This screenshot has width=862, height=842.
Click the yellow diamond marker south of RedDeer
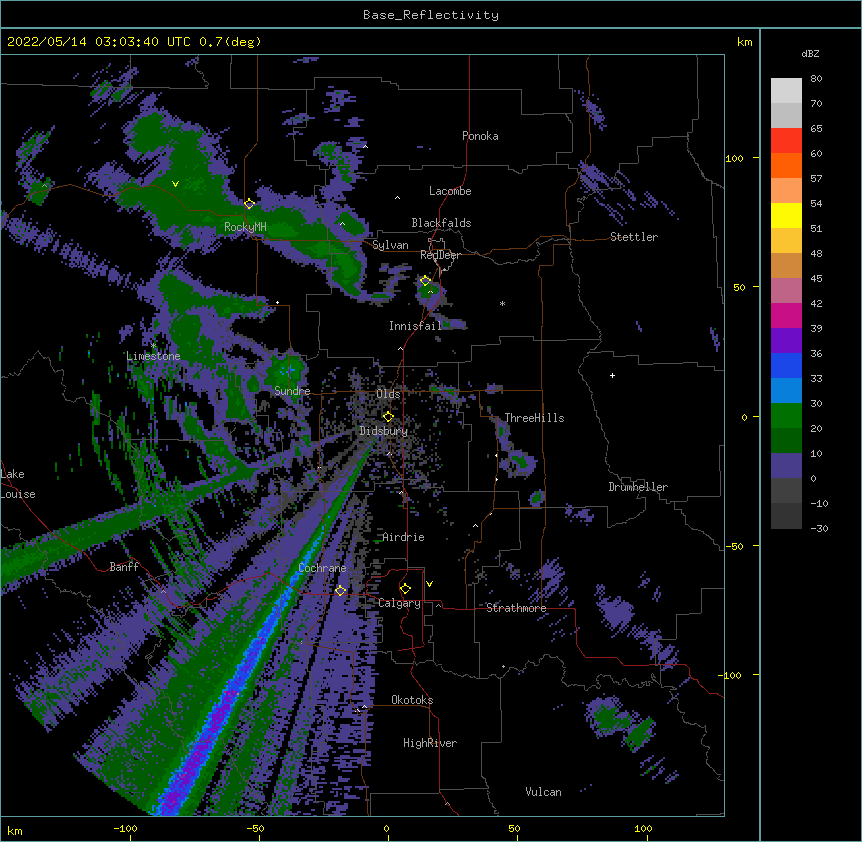[x=425, y=281]
